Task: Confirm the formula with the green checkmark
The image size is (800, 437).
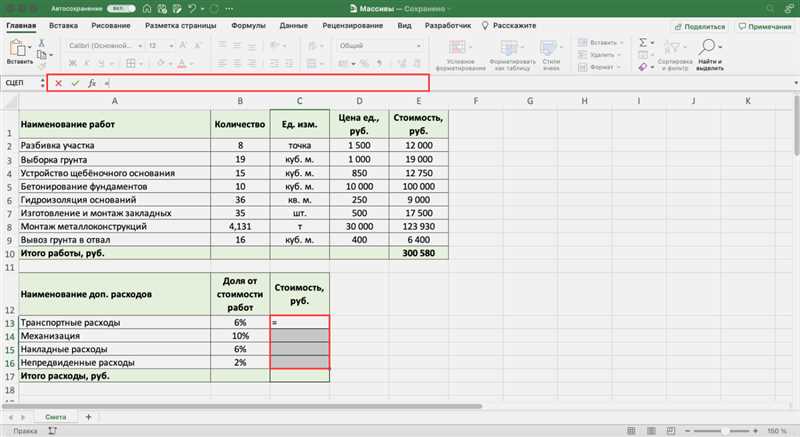Action: coord(75,83)
